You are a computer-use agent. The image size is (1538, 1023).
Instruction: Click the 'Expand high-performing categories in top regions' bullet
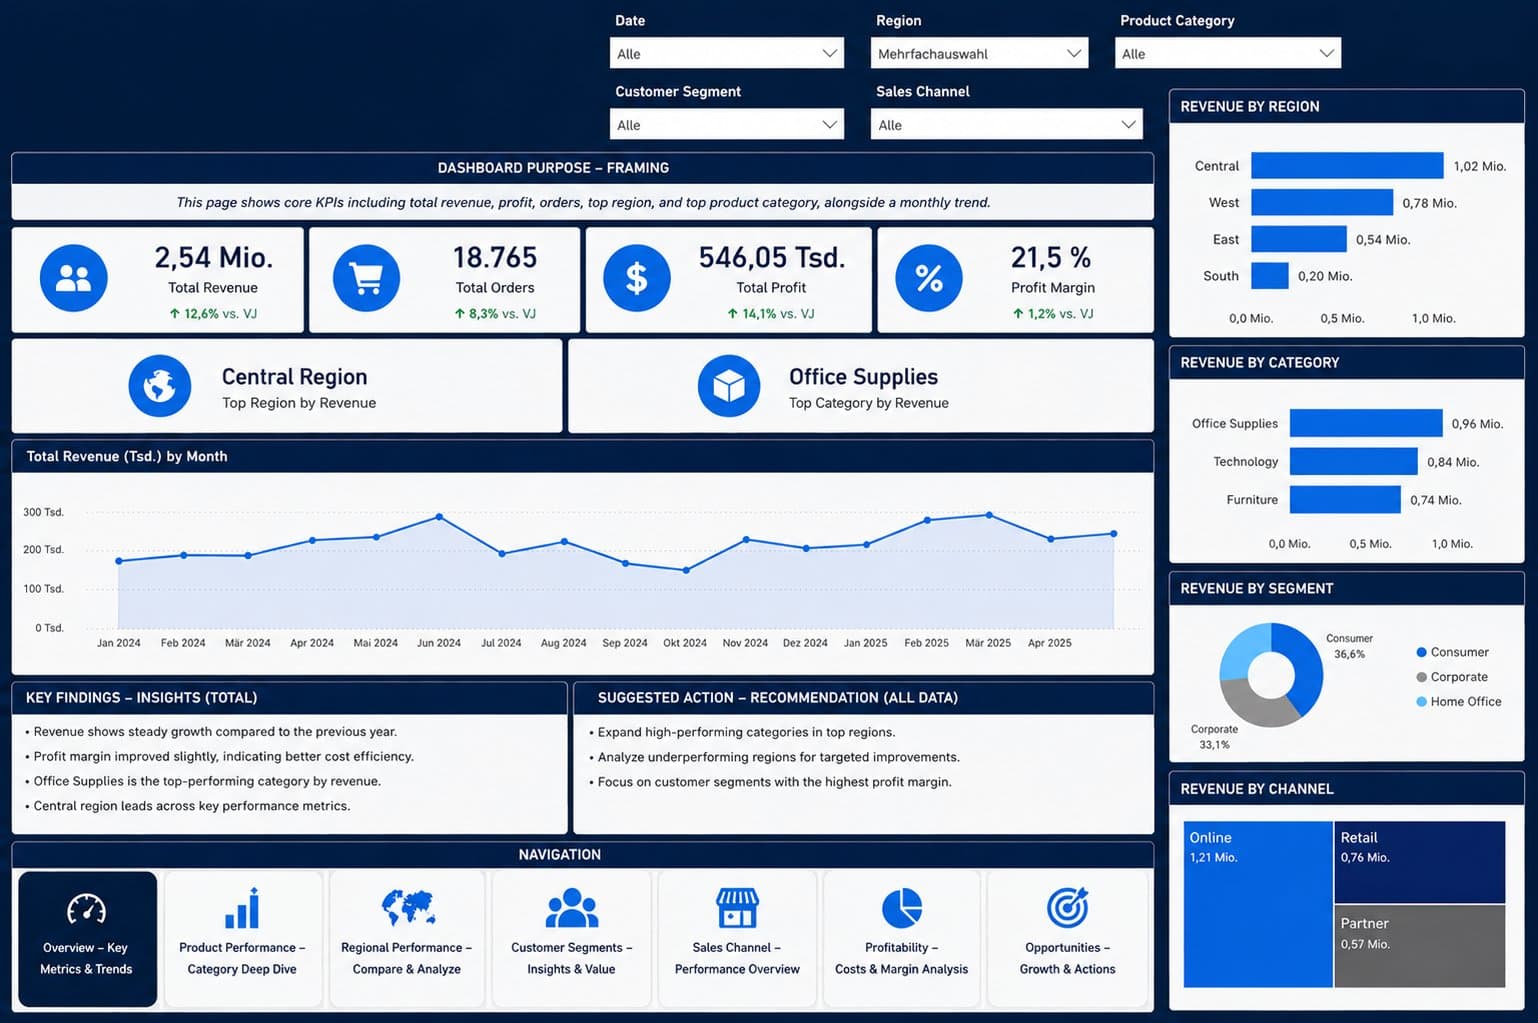742,732
